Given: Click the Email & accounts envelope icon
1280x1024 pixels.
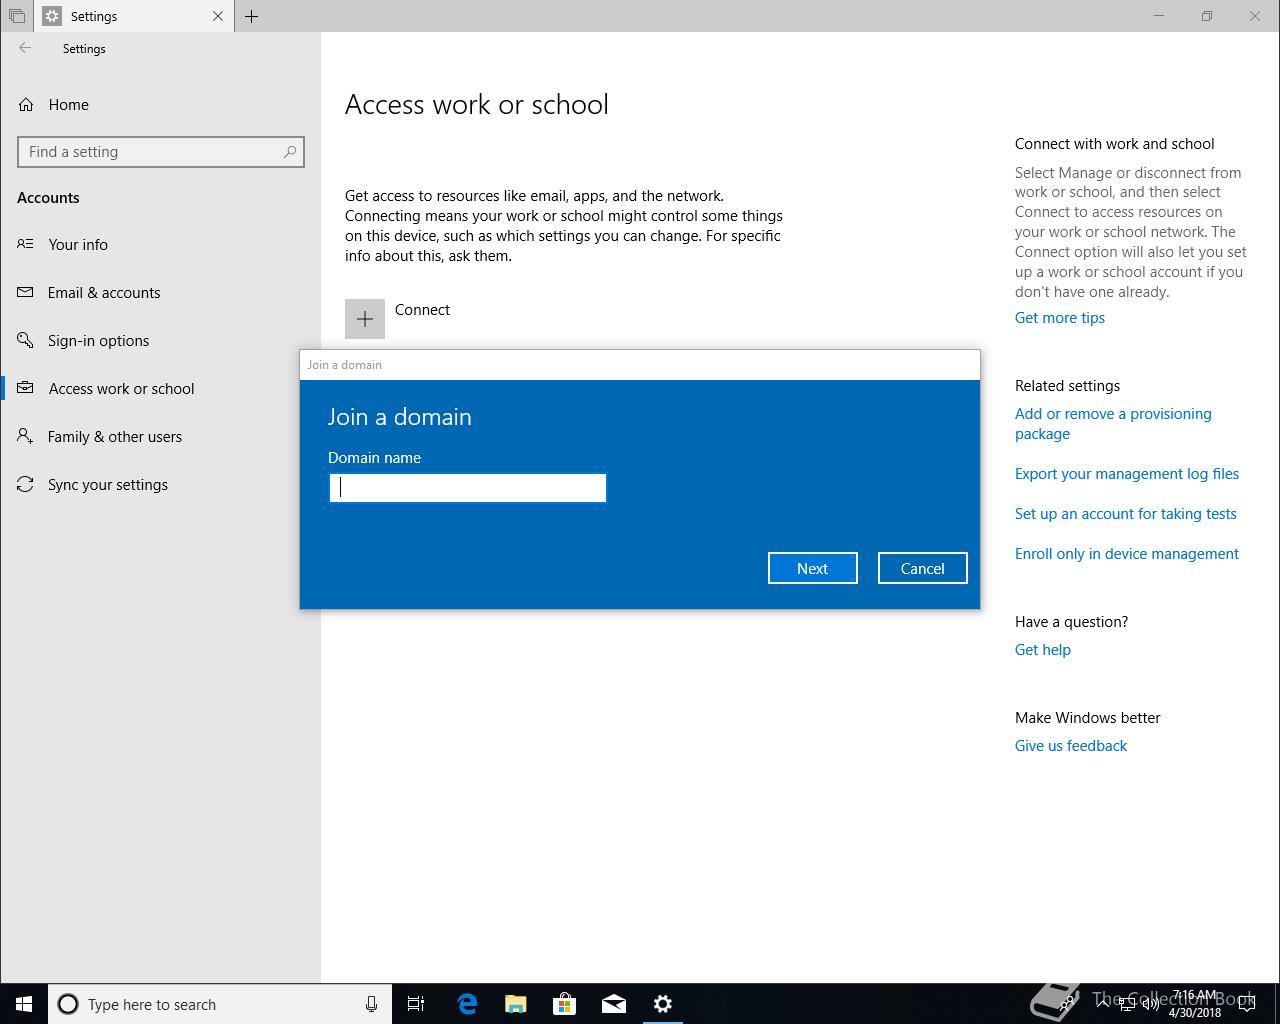Looking at the screenshot, I should pyautogui.click(x=26, y=292).
